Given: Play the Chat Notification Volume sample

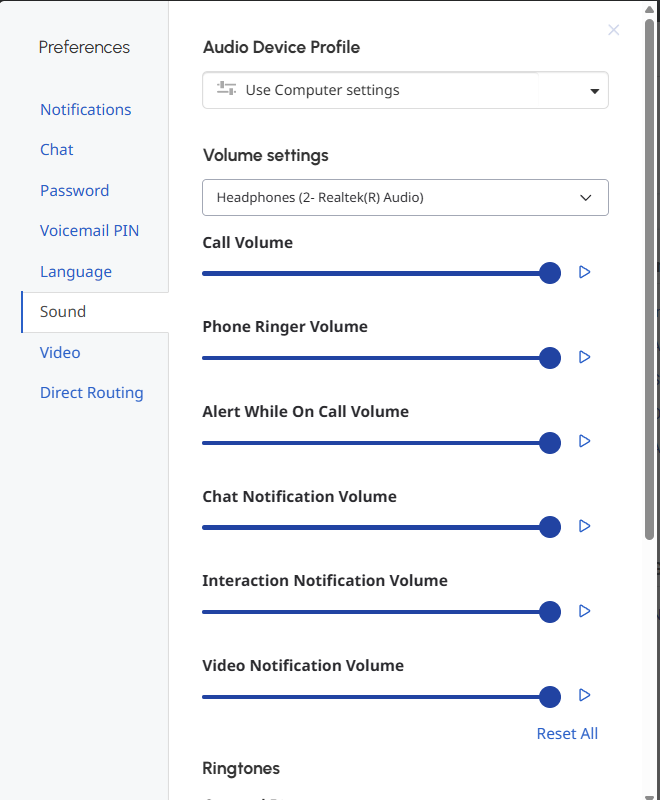Looking at the screenshot, I should point(585,526).
